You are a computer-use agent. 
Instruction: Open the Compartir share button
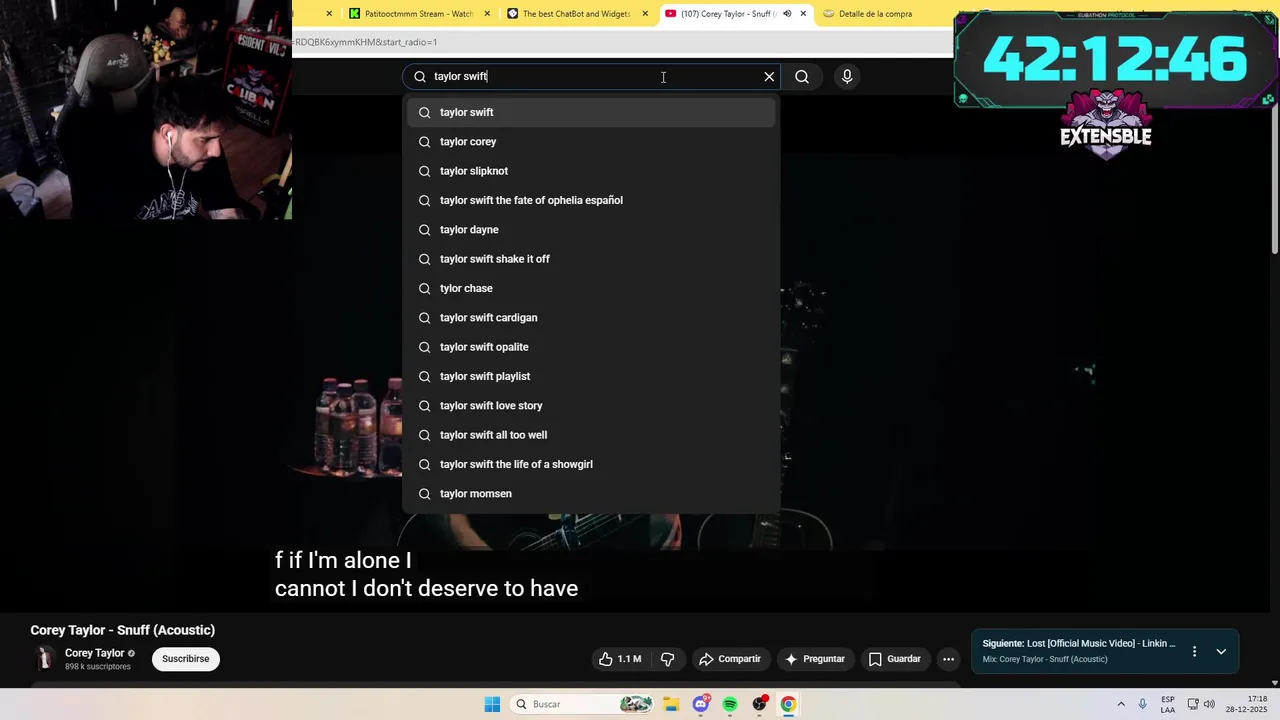coord(730,659)
